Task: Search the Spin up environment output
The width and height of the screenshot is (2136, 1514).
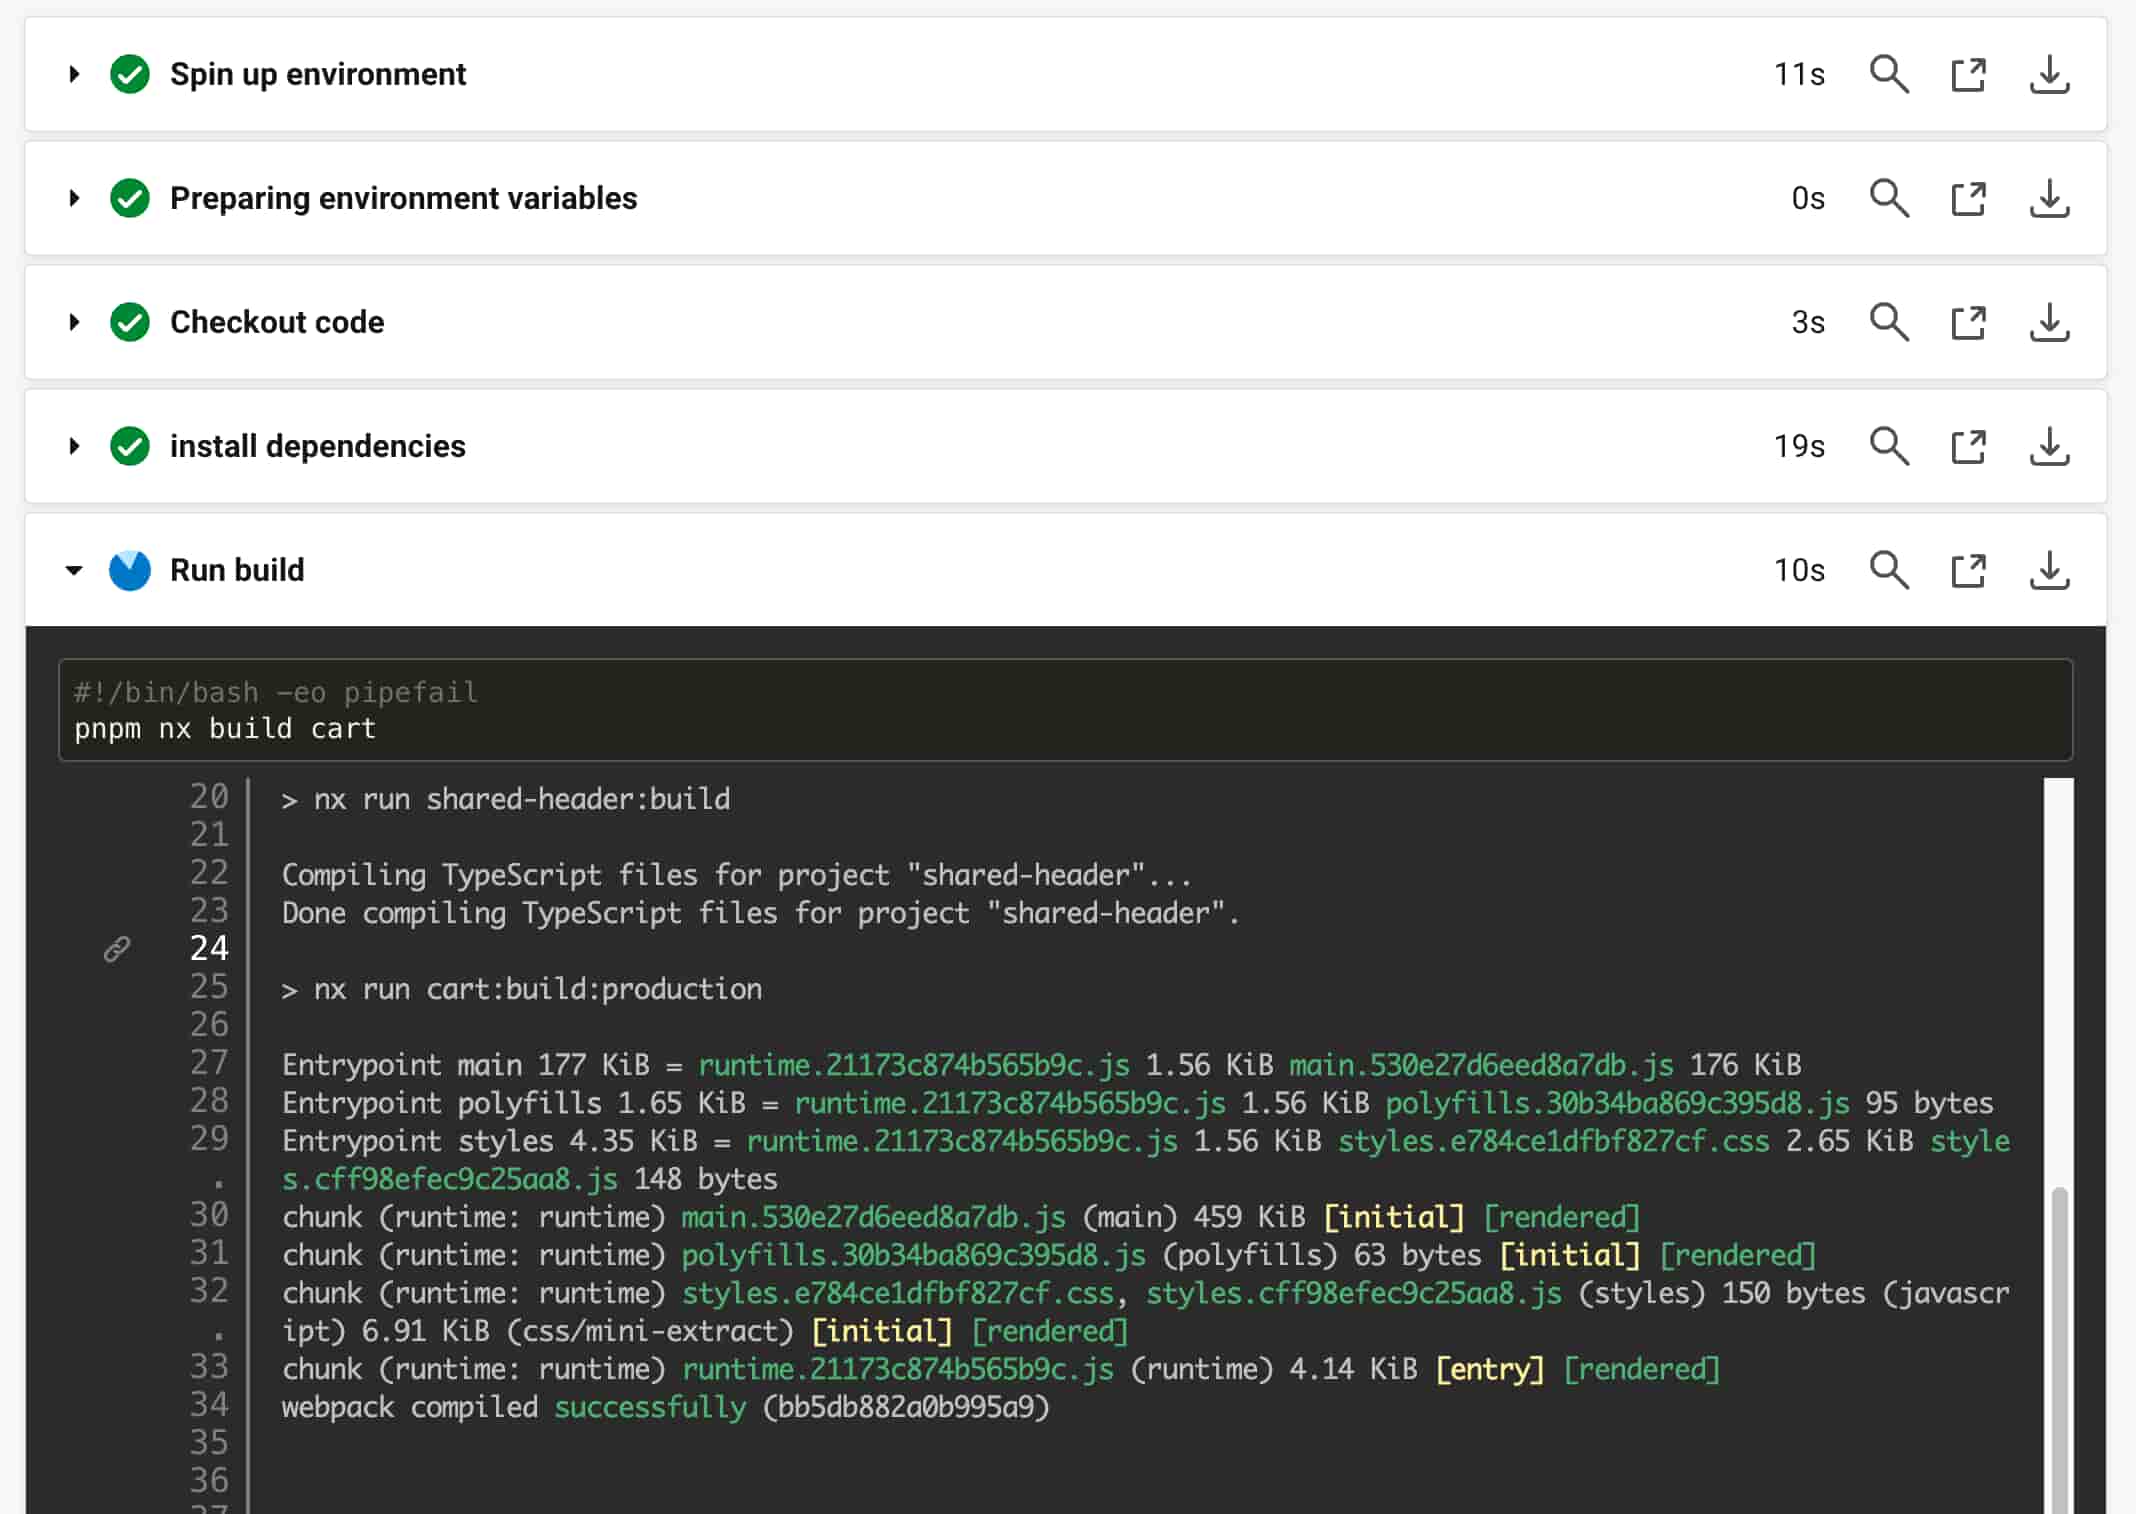Action: click(x=1888, y=74)
